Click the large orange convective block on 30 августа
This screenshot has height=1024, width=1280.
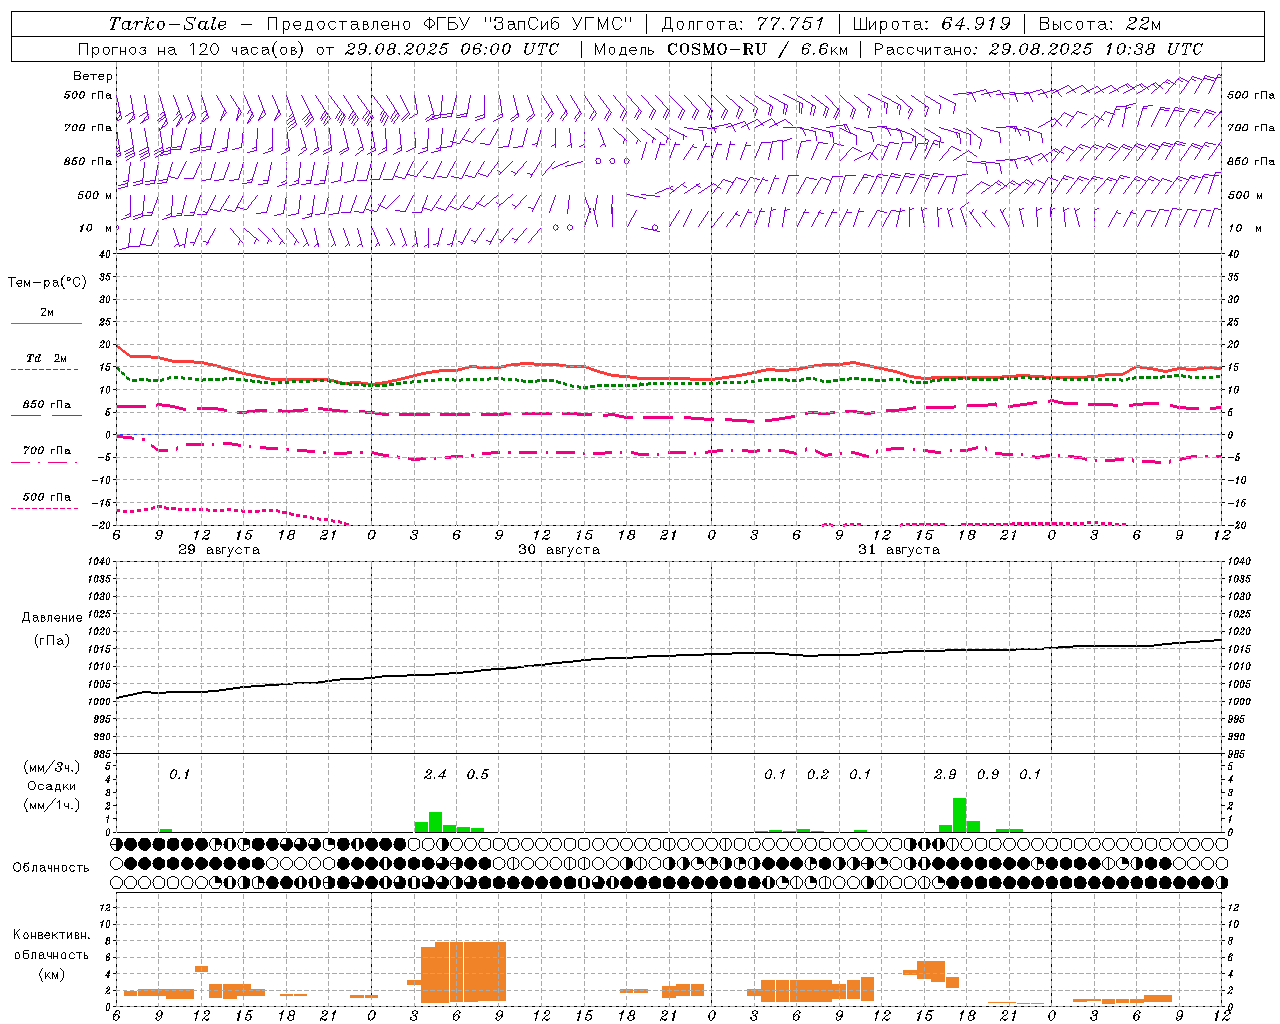463,972
